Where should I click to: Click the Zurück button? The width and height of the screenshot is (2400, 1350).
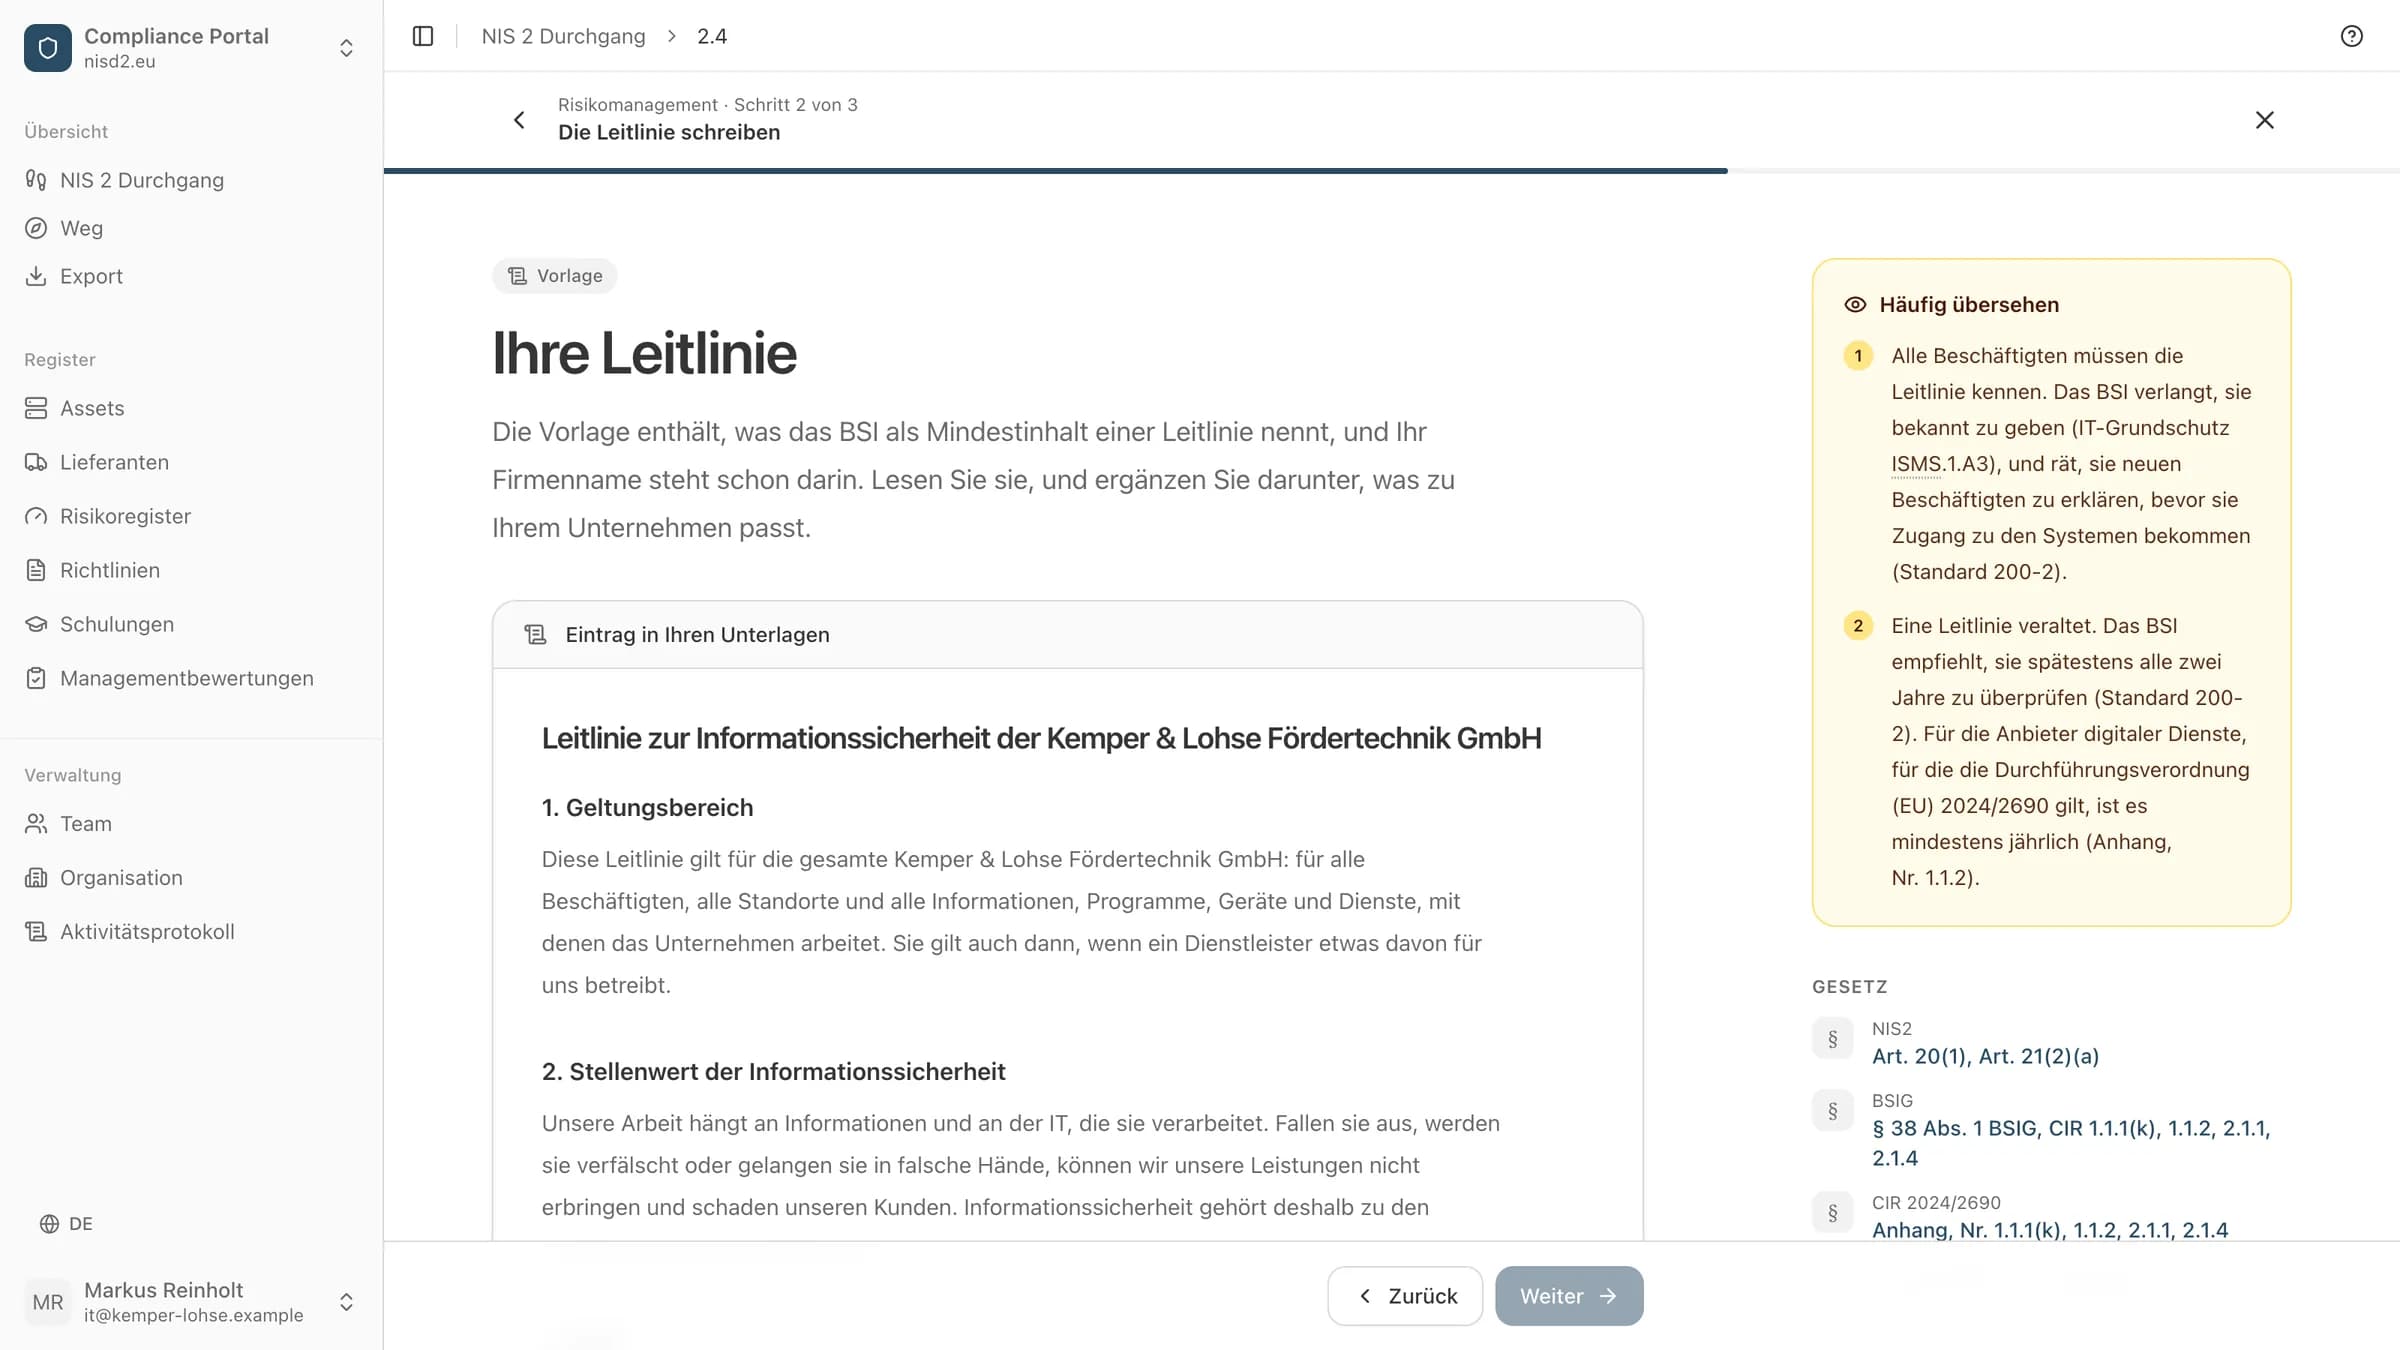1405,1296
